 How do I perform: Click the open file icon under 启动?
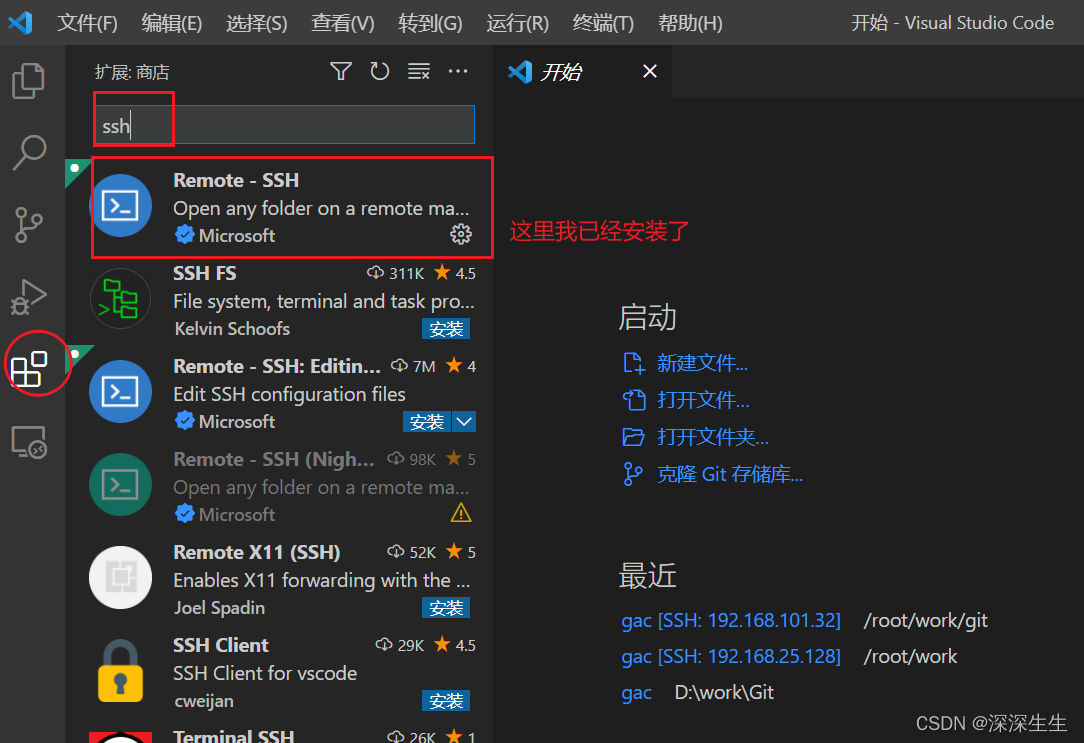(x=633, y=399)
